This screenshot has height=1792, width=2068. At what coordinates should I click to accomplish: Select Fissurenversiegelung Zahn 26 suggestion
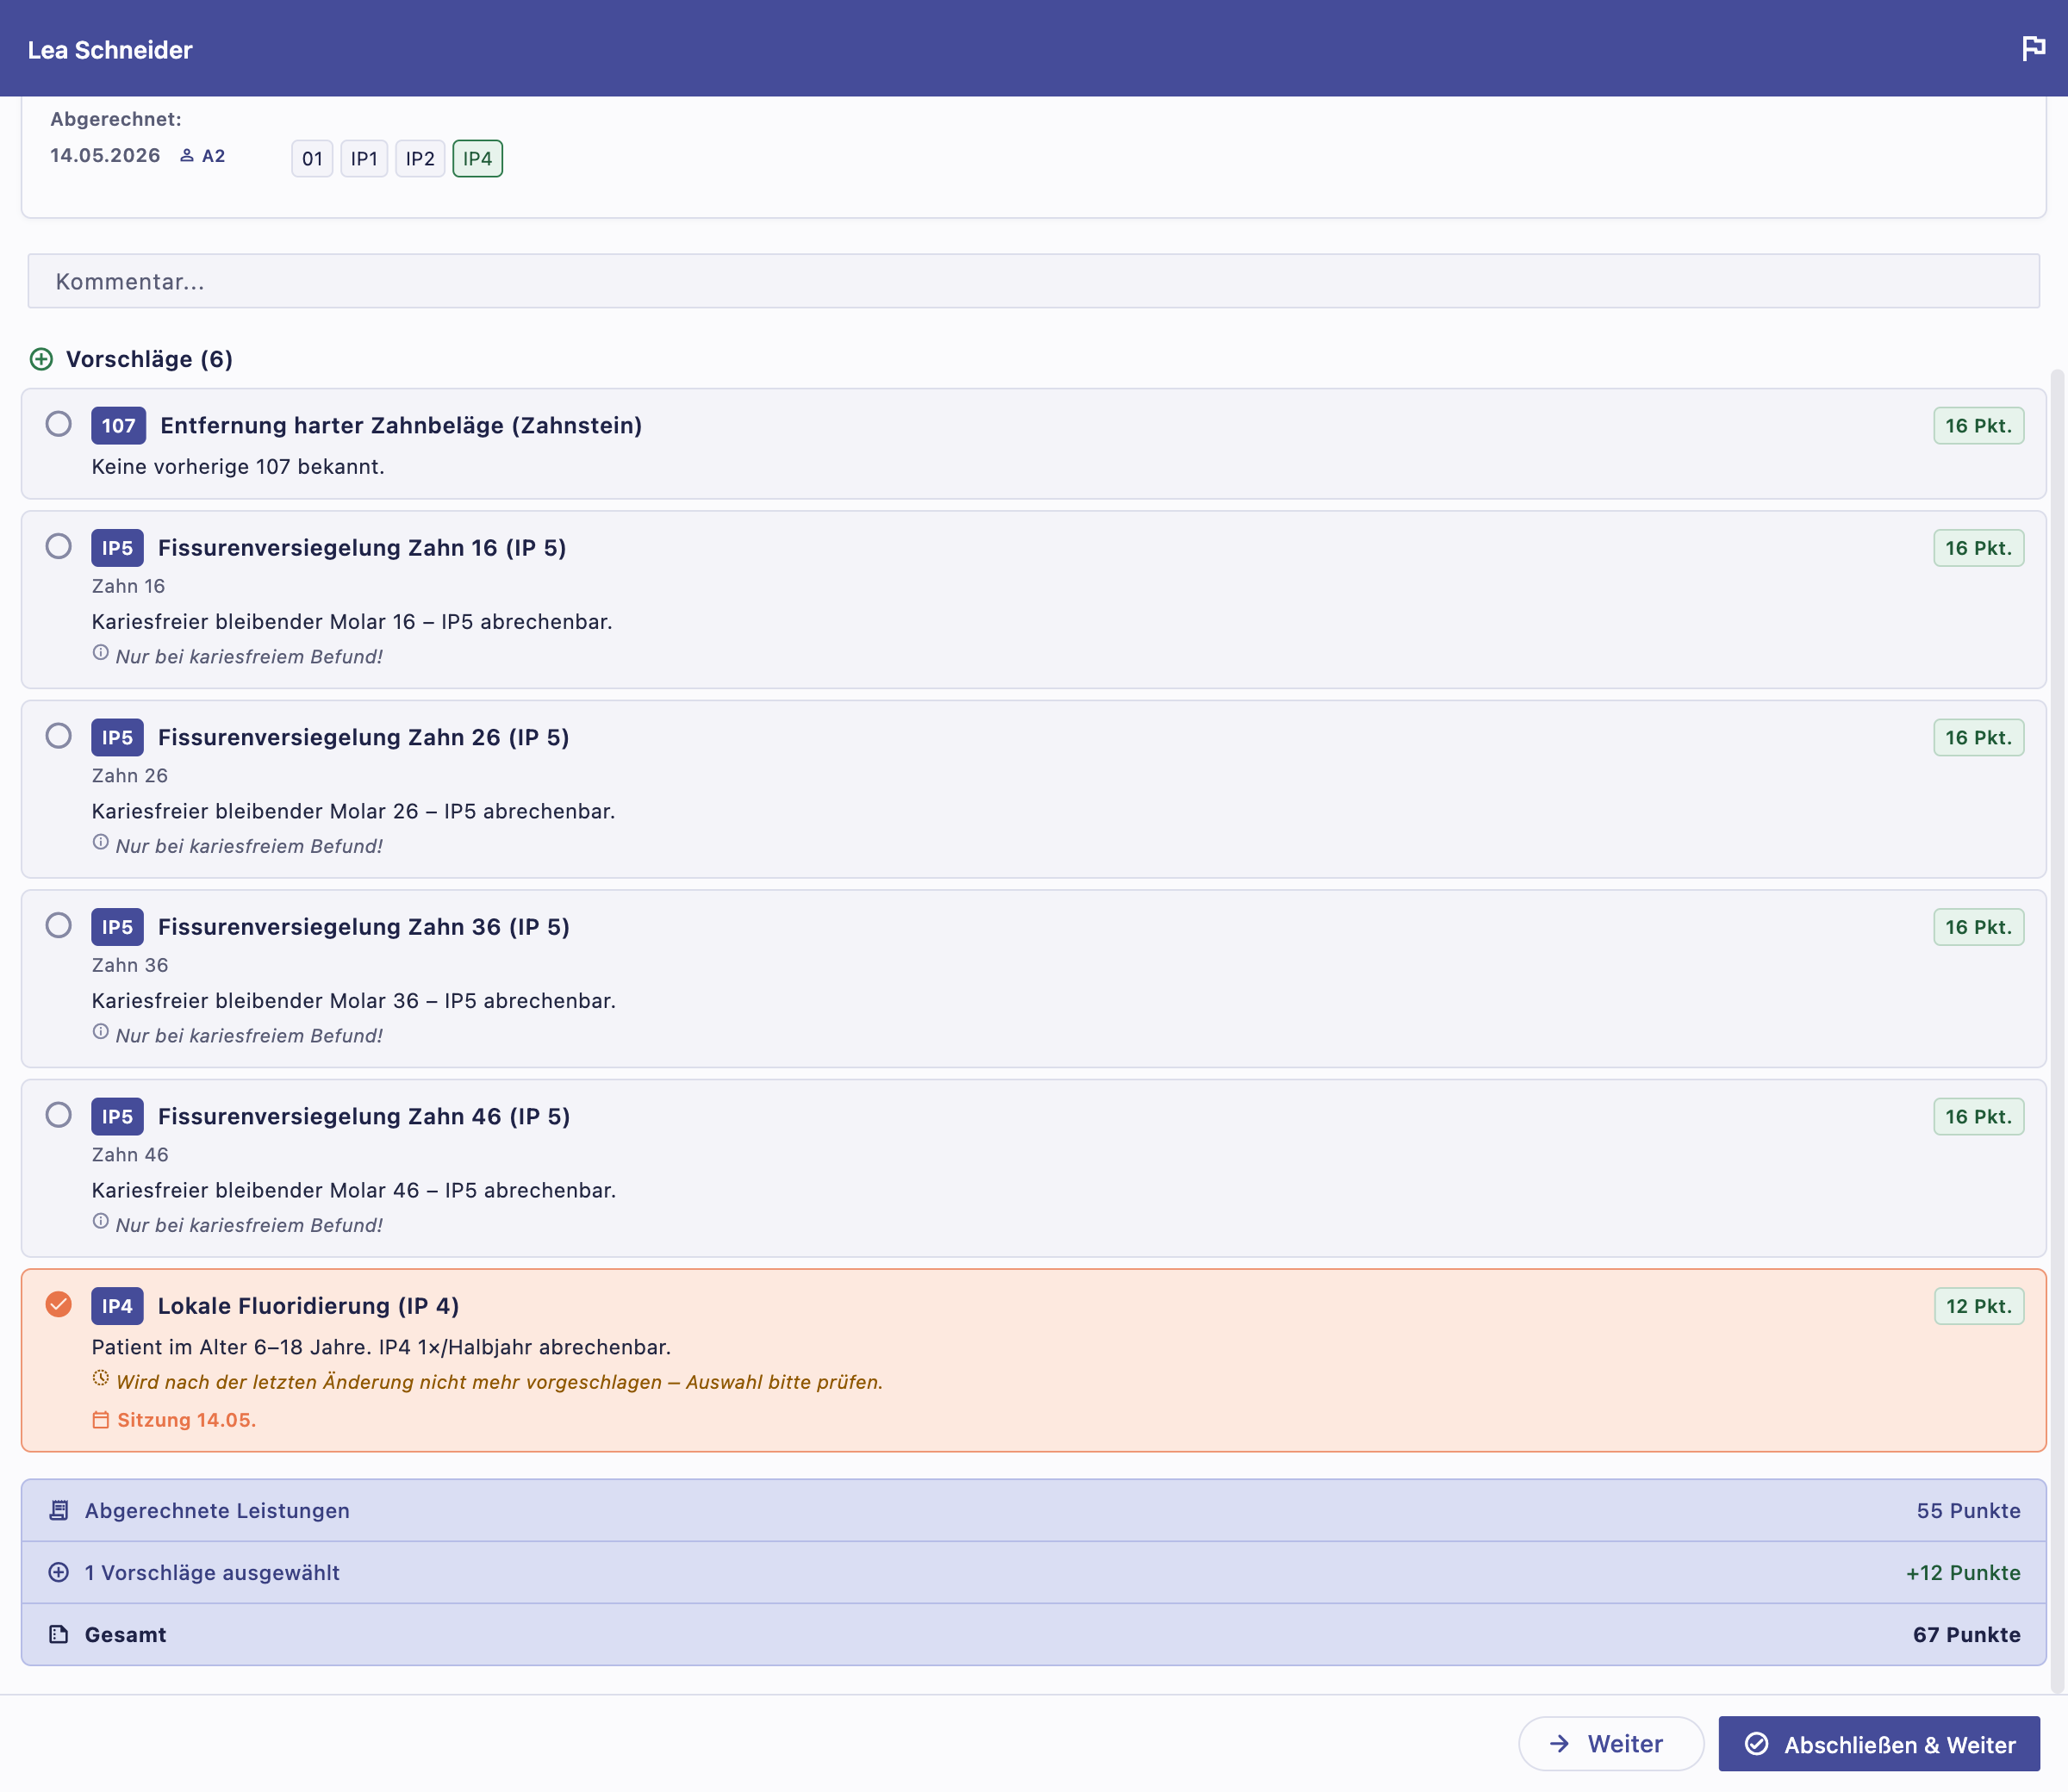pos(59,736)
